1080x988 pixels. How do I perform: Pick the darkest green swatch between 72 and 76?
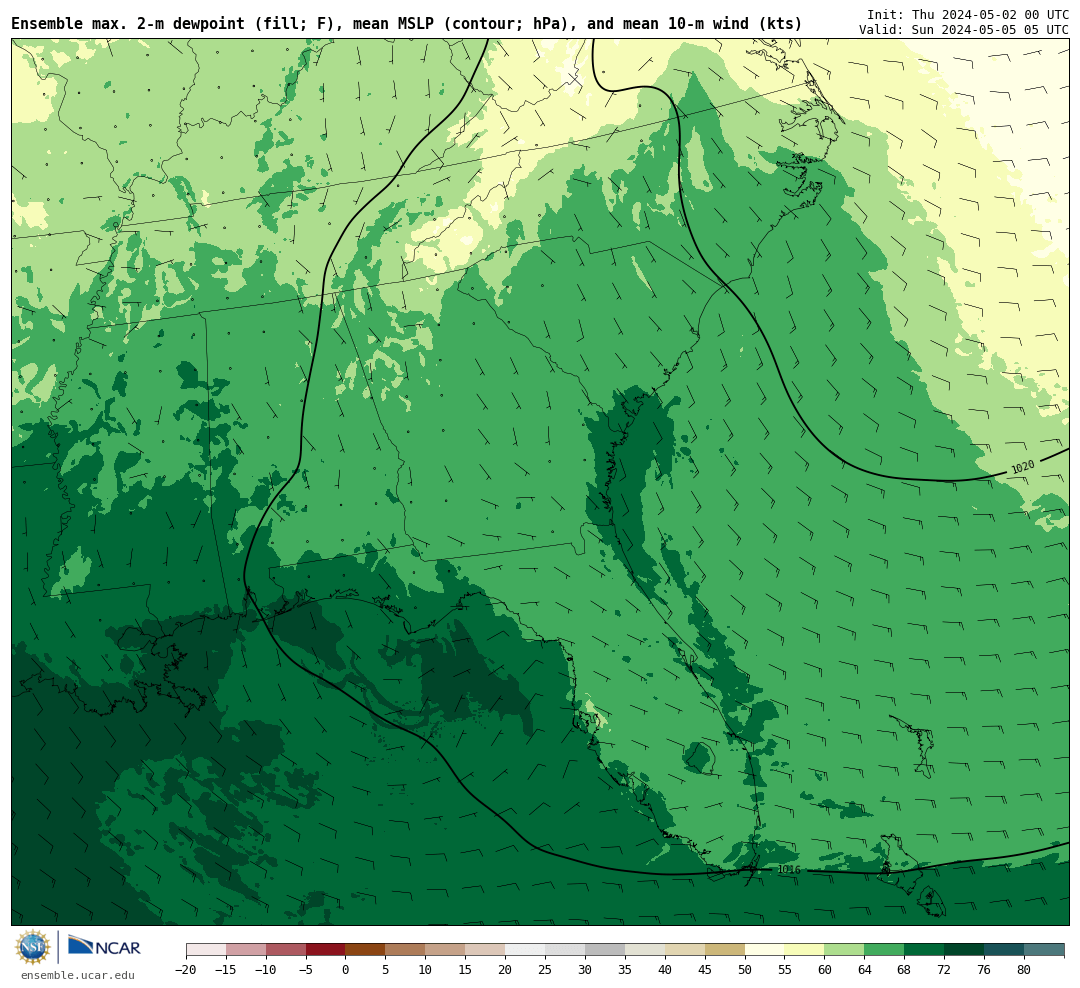tap(964, 949)
